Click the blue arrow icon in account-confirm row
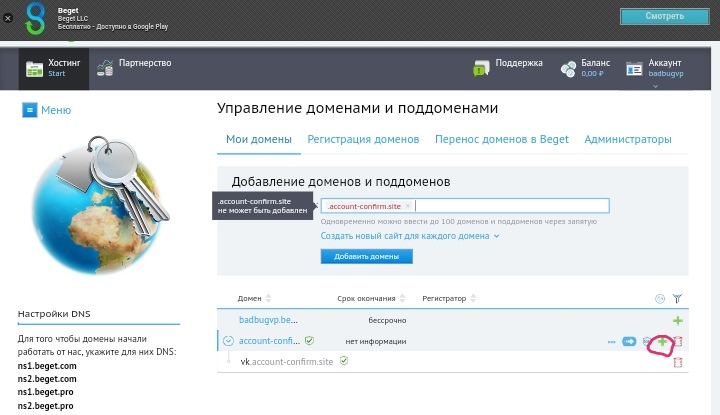Image resolution: width=720 pixels, height=415 pixels. pyautogui.click(x=630, y=342)
